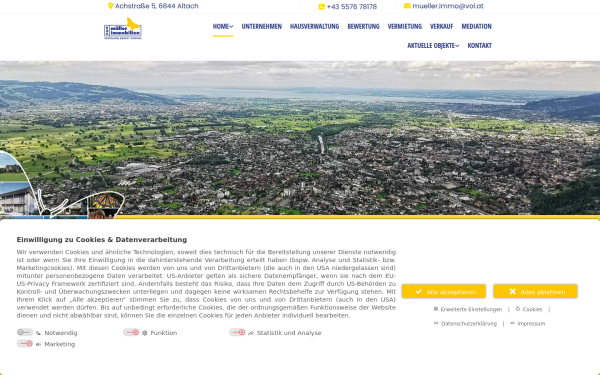Click the checkmark icon in Alle akzeptieren

[x=419, y=292]
